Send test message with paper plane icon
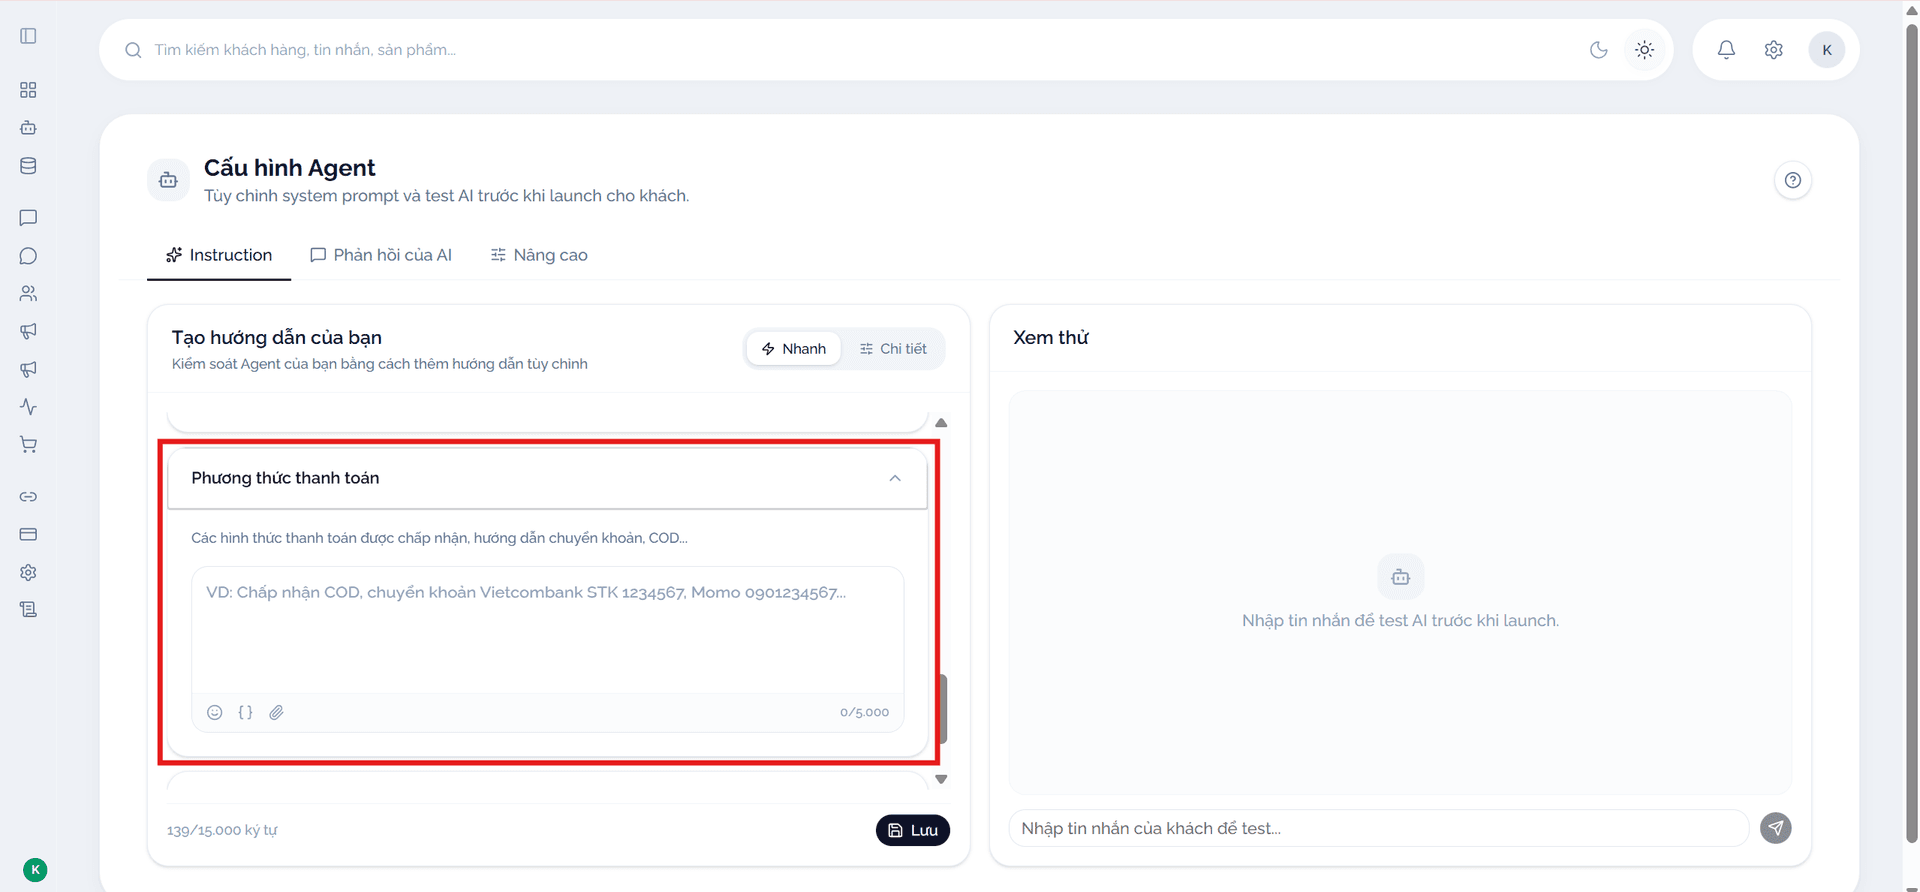This screenshot has width=1920, height=892. pos(1776,828)
